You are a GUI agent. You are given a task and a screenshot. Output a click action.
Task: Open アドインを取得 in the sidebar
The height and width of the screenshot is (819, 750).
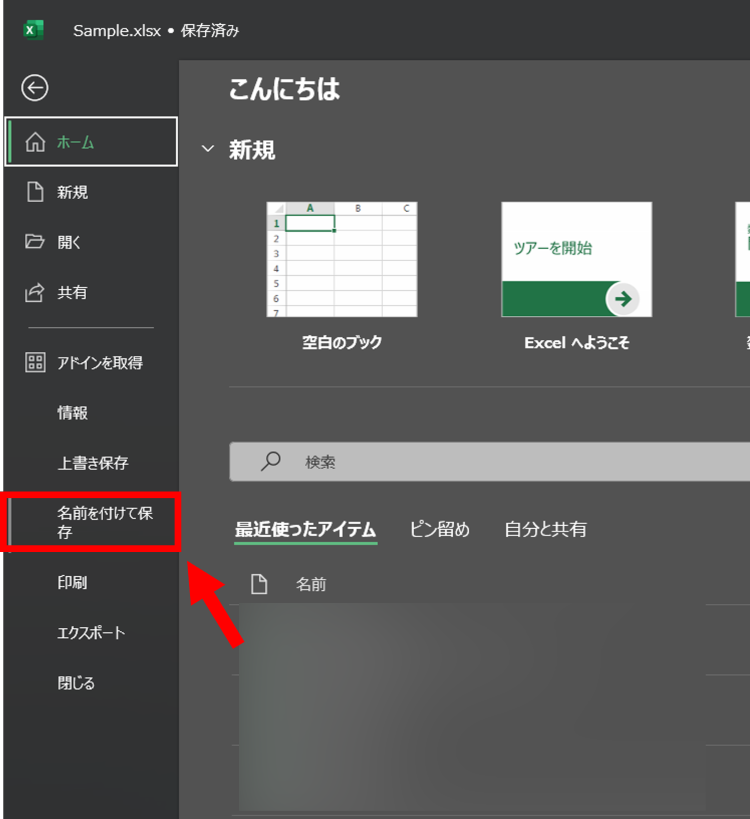click(x=91, y=362)
